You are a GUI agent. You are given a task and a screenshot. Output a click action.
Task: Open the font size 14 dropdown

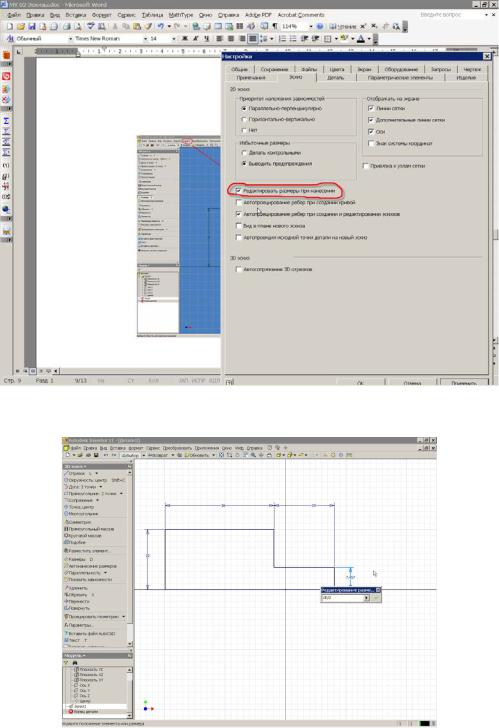(x=174, y=39)
